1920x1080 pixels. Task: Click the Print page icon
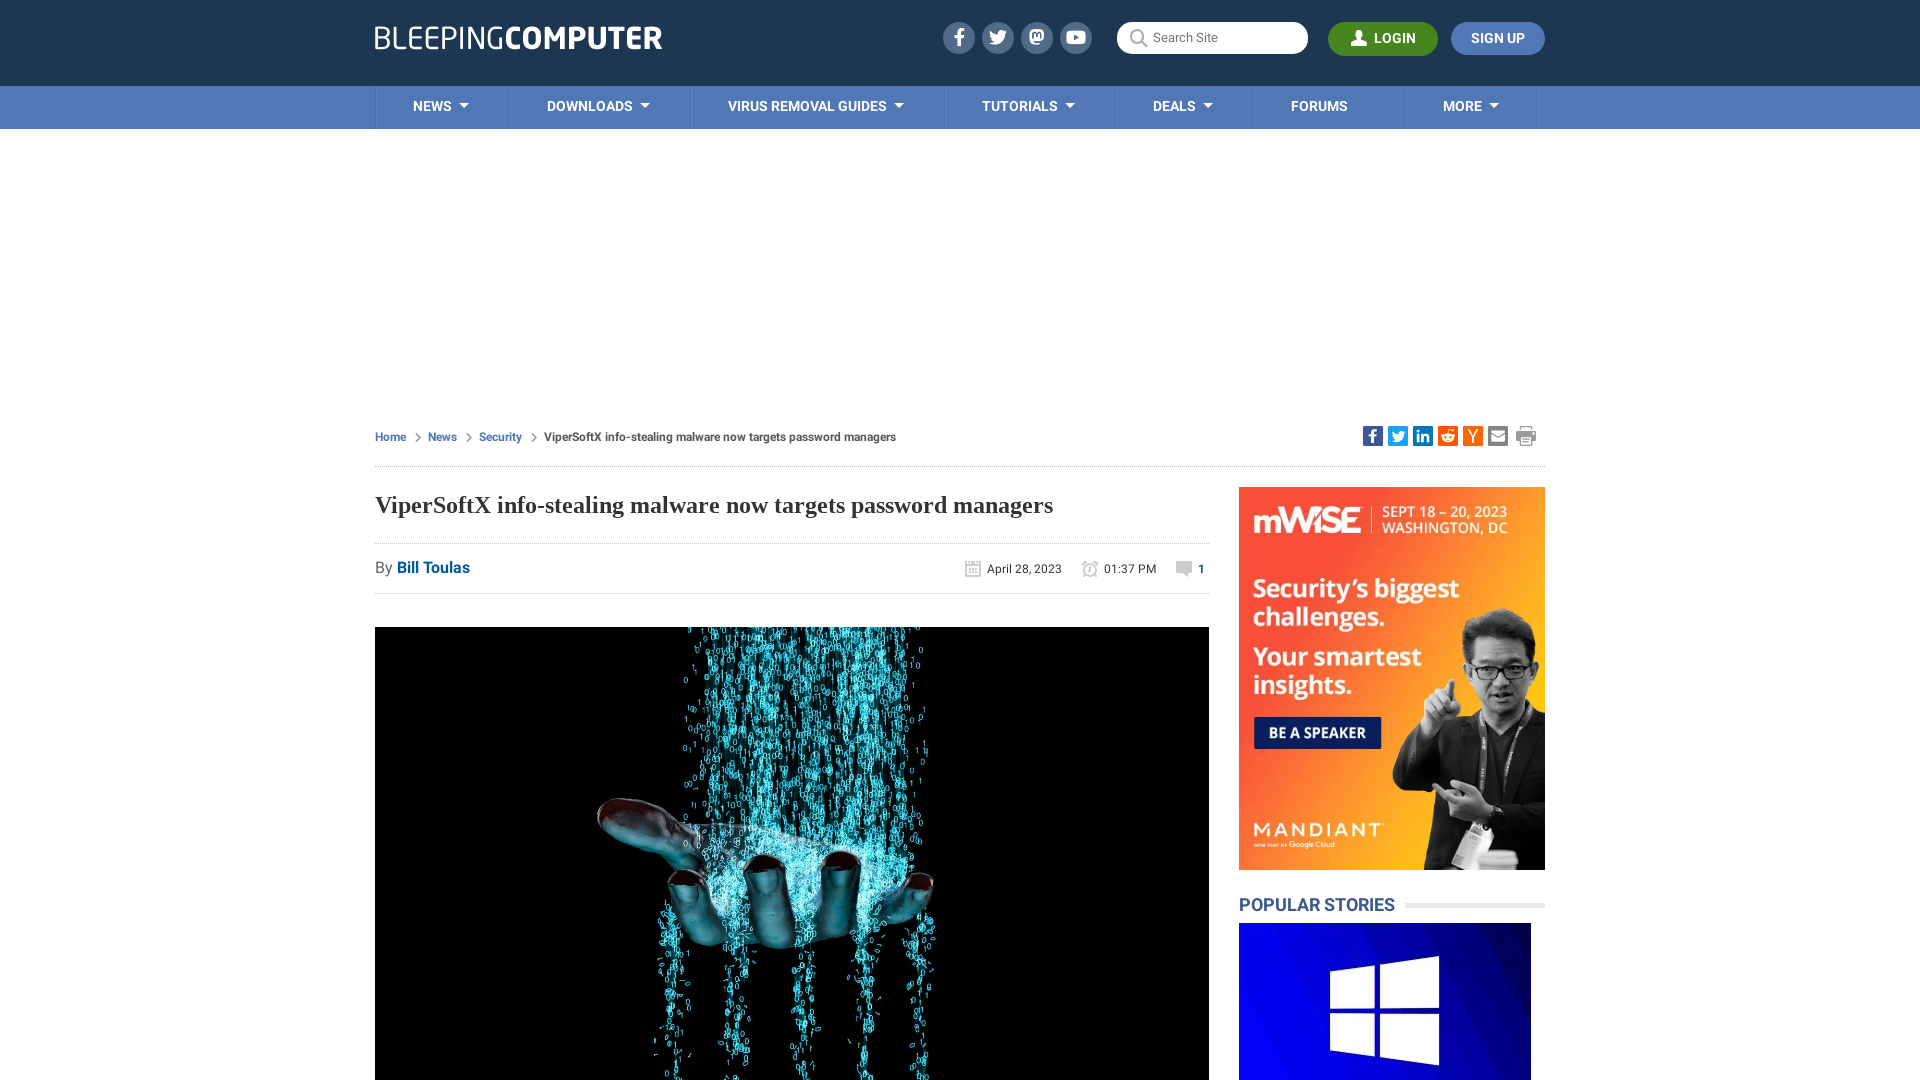[x=1526, y=436]
